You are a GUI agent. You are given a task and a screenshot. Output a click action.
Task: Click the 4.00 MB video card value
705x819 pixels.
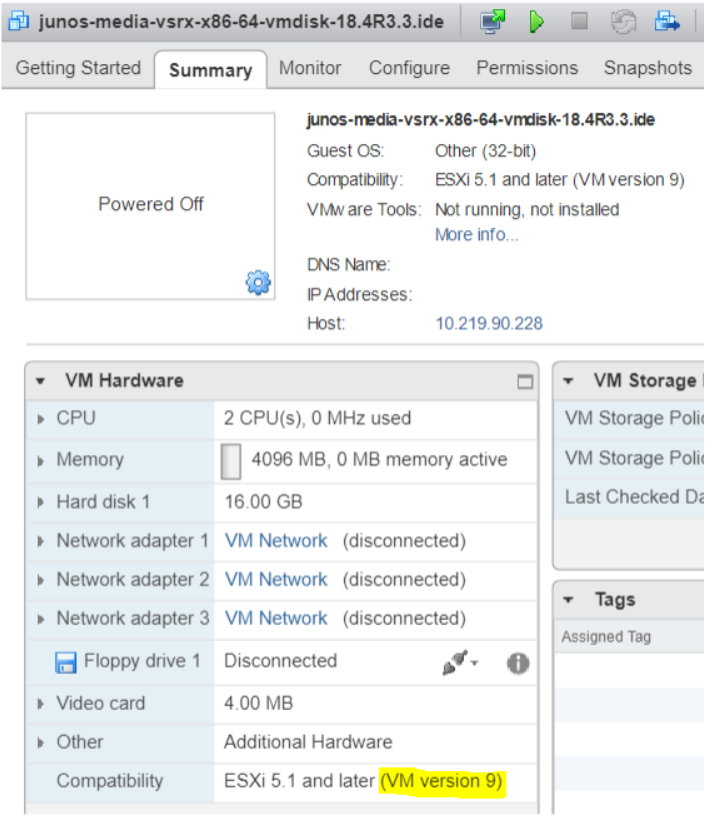click(258, 704)
